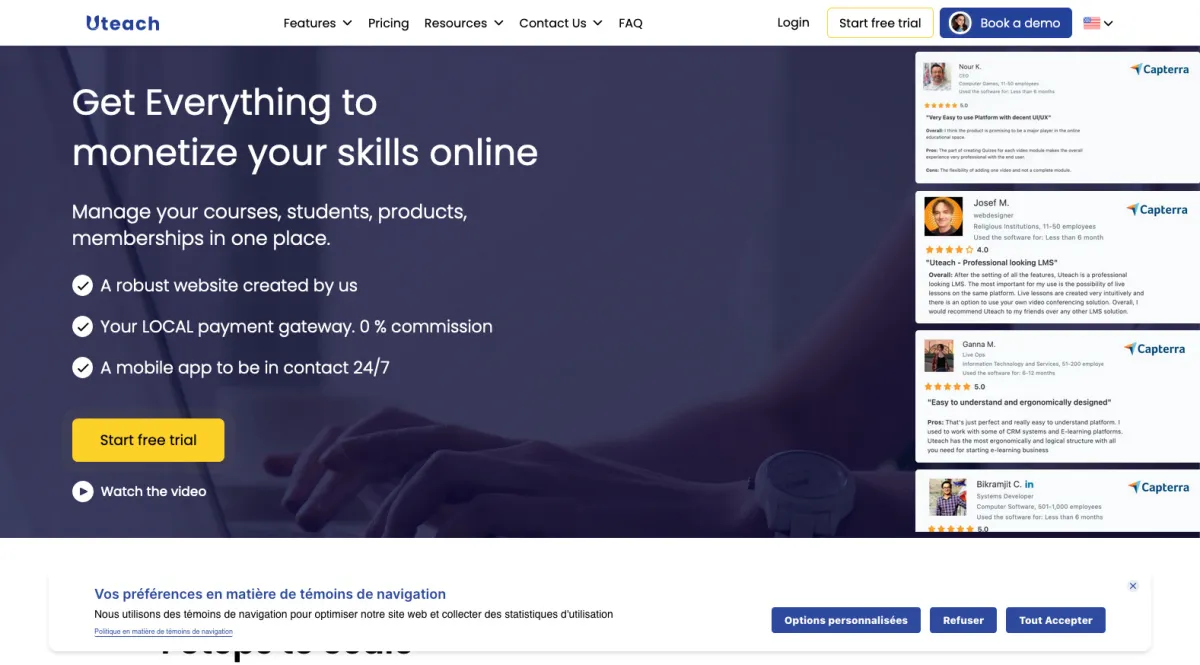Click Ganna M. profile photo
This screenshot has height=665, width=1200.
939,356
